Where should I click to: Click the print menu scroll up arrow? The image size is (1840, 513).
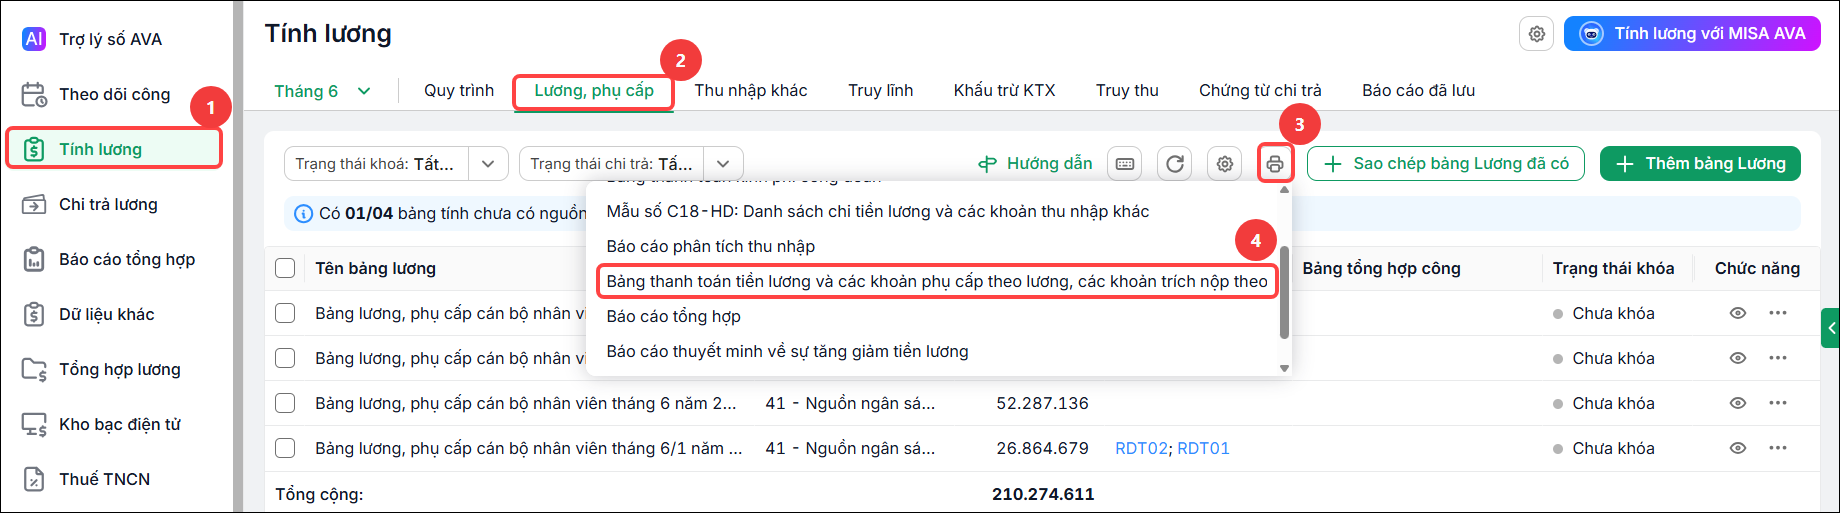1284,189
